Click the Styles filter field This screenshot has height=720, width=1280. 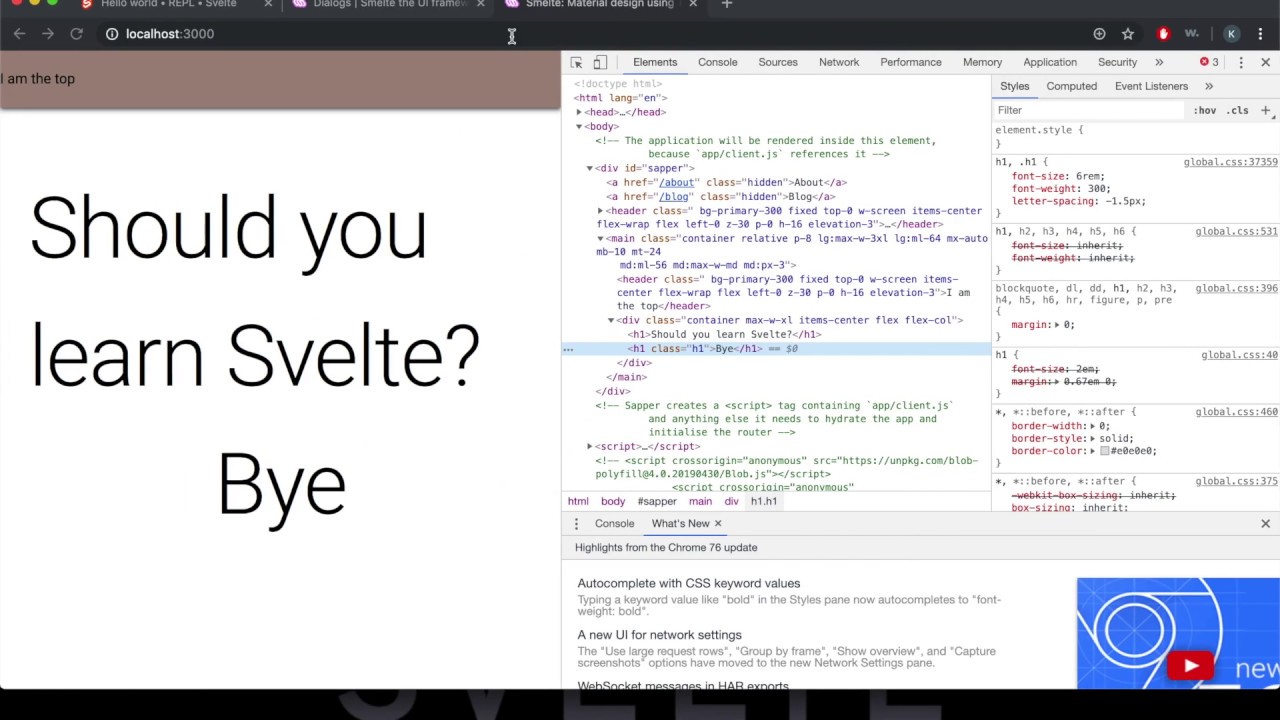coord(1090,110)
